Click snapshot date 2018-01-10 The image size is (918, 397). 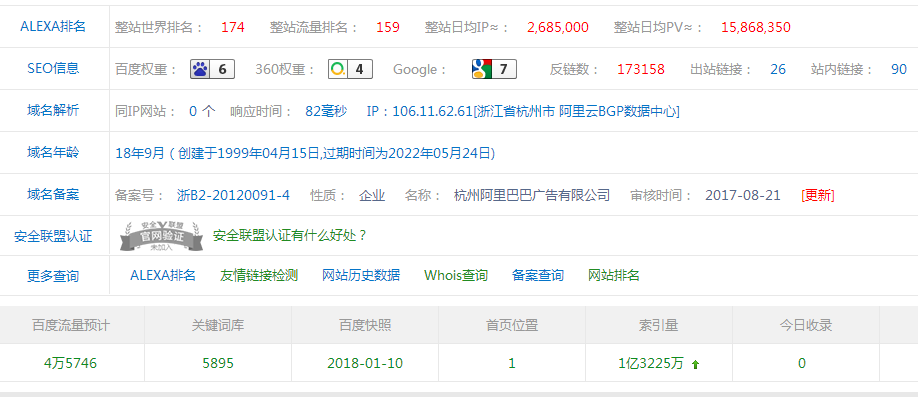point(365,364)
